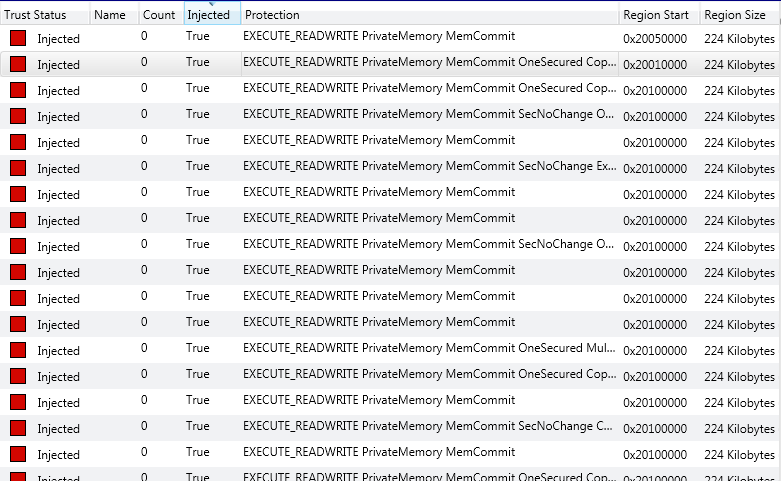The height and width of the screenshot is (481, 781).
Task: Click 224 Kilobytes in the OneSecured Mul... row
Action: (740, 351)
